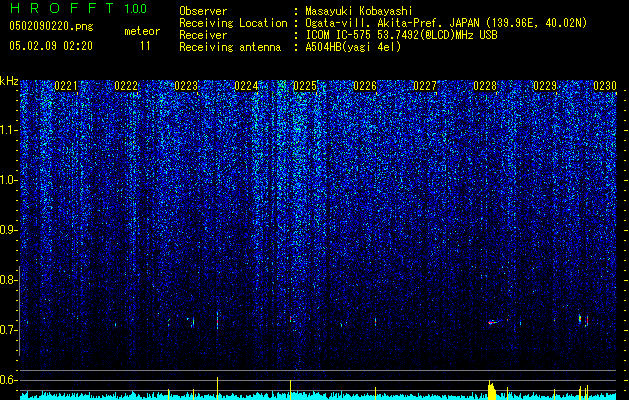Screen dimensions: 629x400
Task: Click the long meteor echo trail near 0228
Action: (494, 321)
